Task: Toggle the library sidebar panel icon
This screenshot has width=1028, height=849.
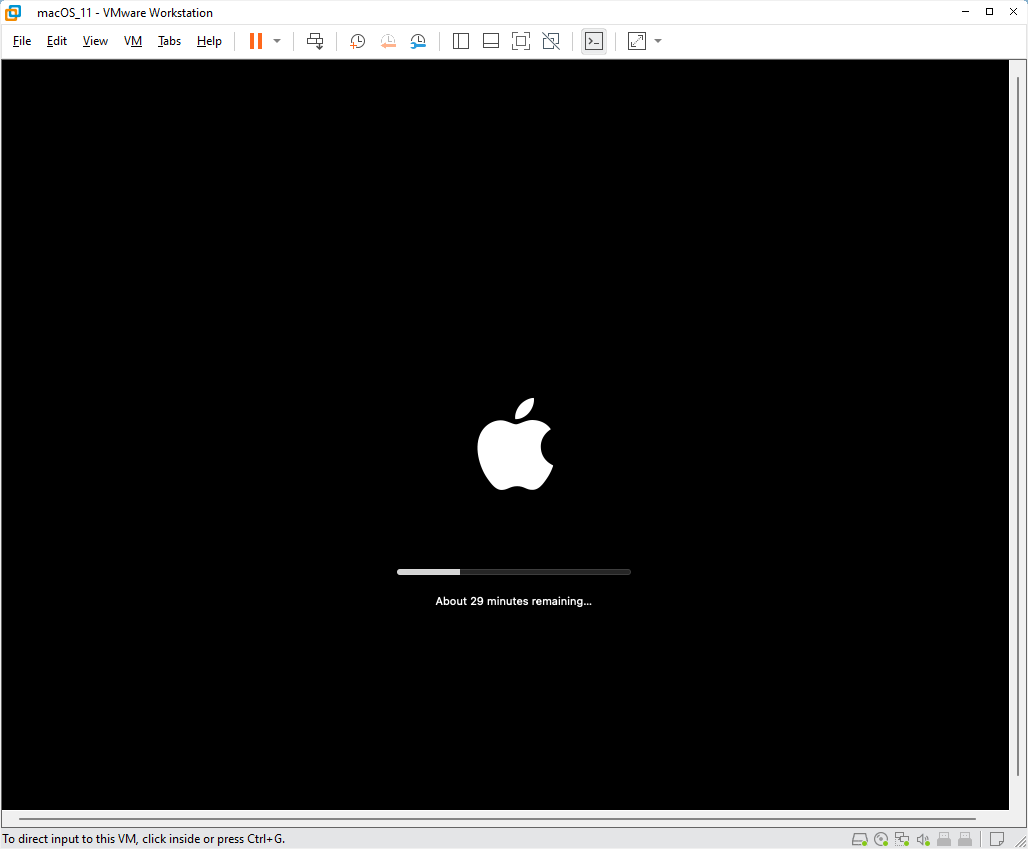Action: 461,41
